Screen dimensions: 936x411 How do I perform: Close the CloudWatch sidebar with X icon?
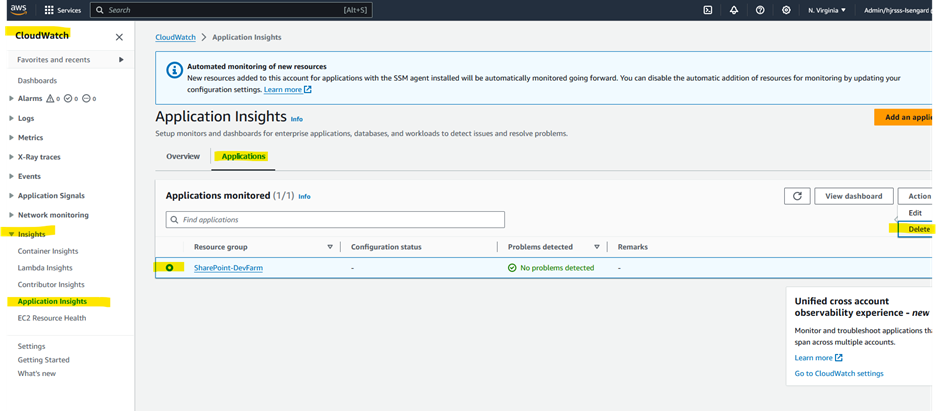click(x=119, y=37)
